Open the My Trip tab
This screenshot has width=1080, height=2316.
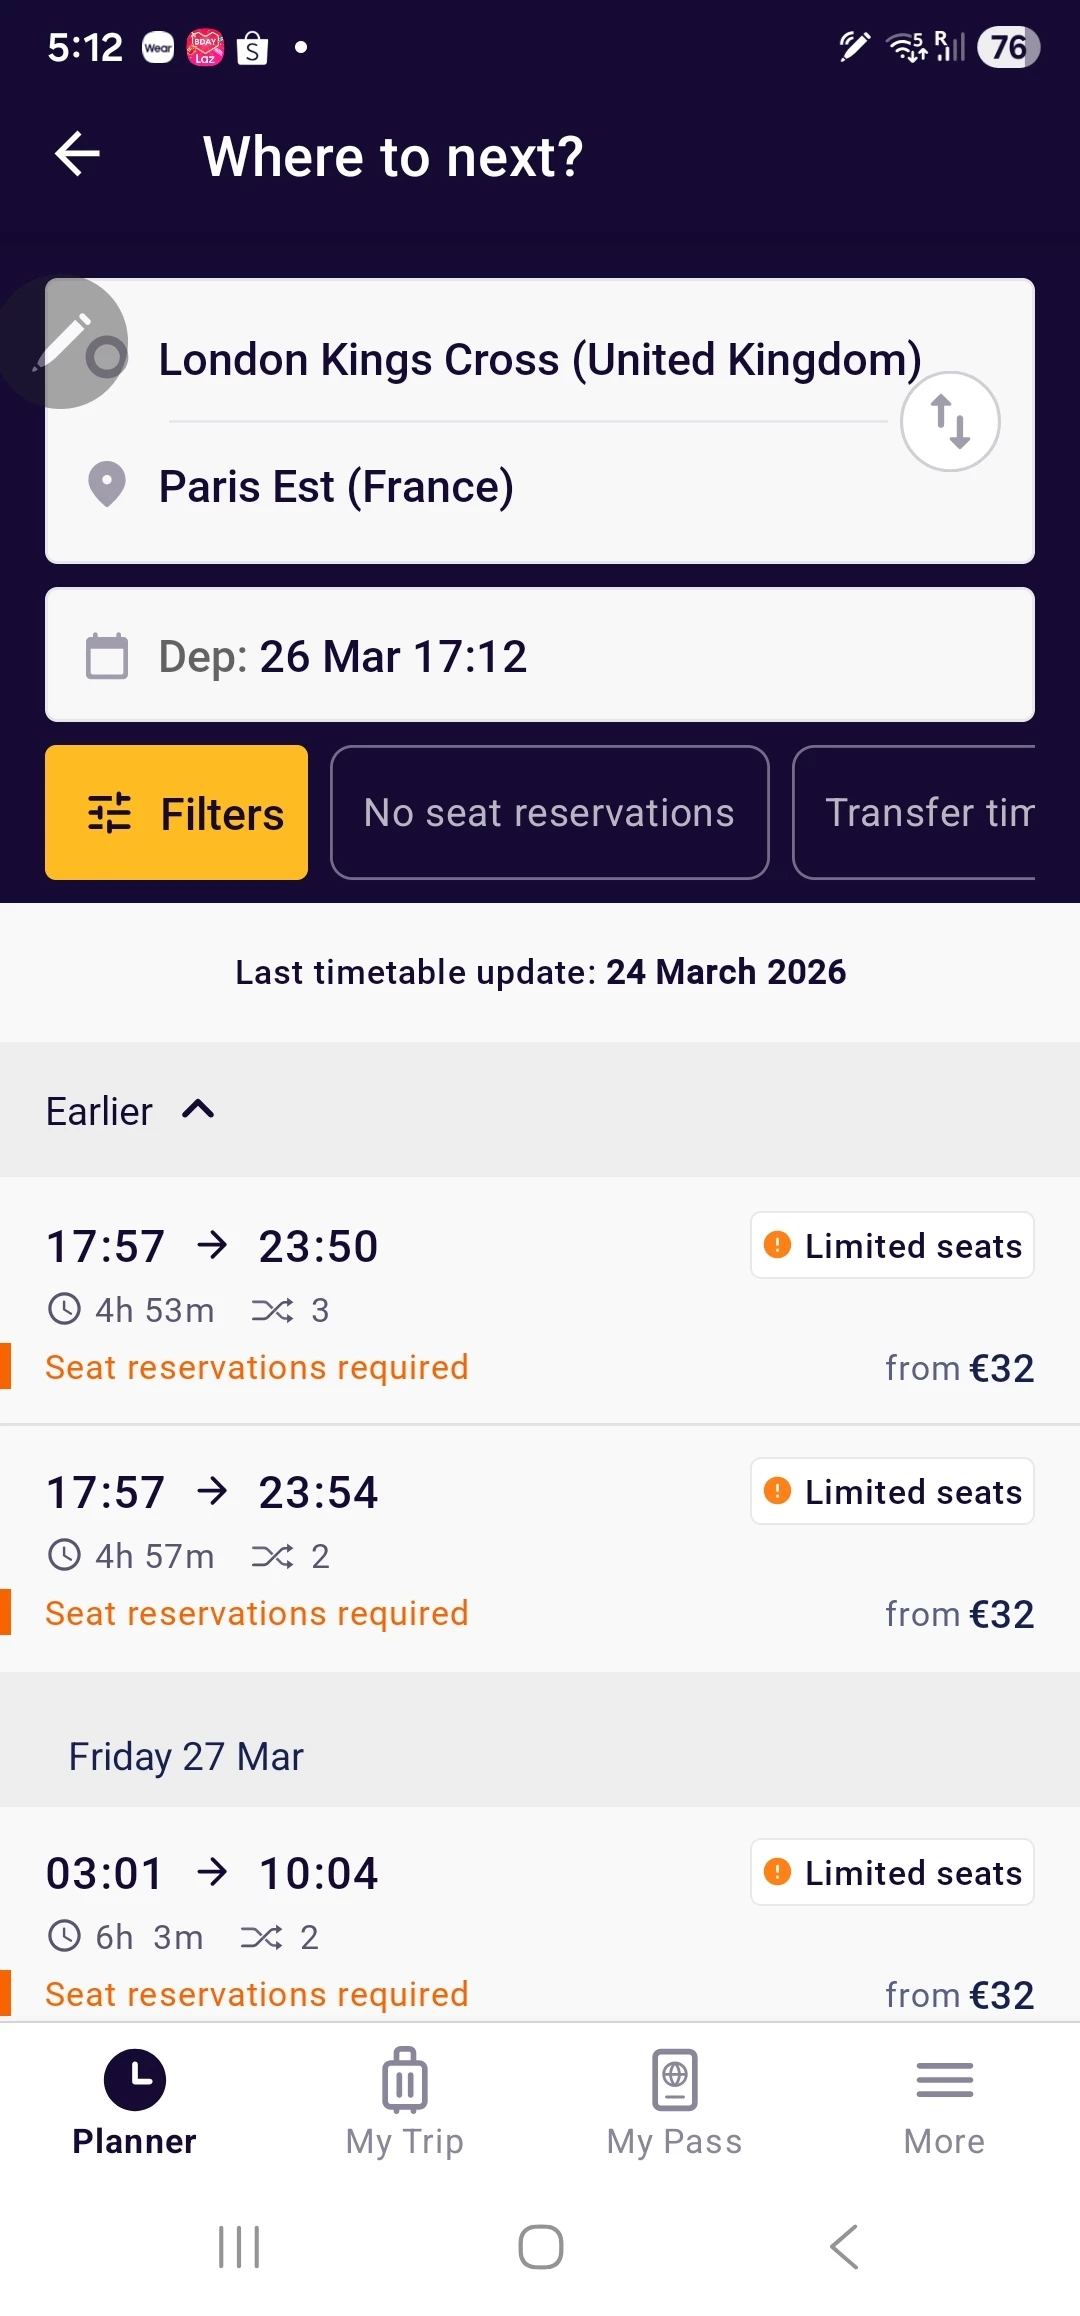(404, 2102)
